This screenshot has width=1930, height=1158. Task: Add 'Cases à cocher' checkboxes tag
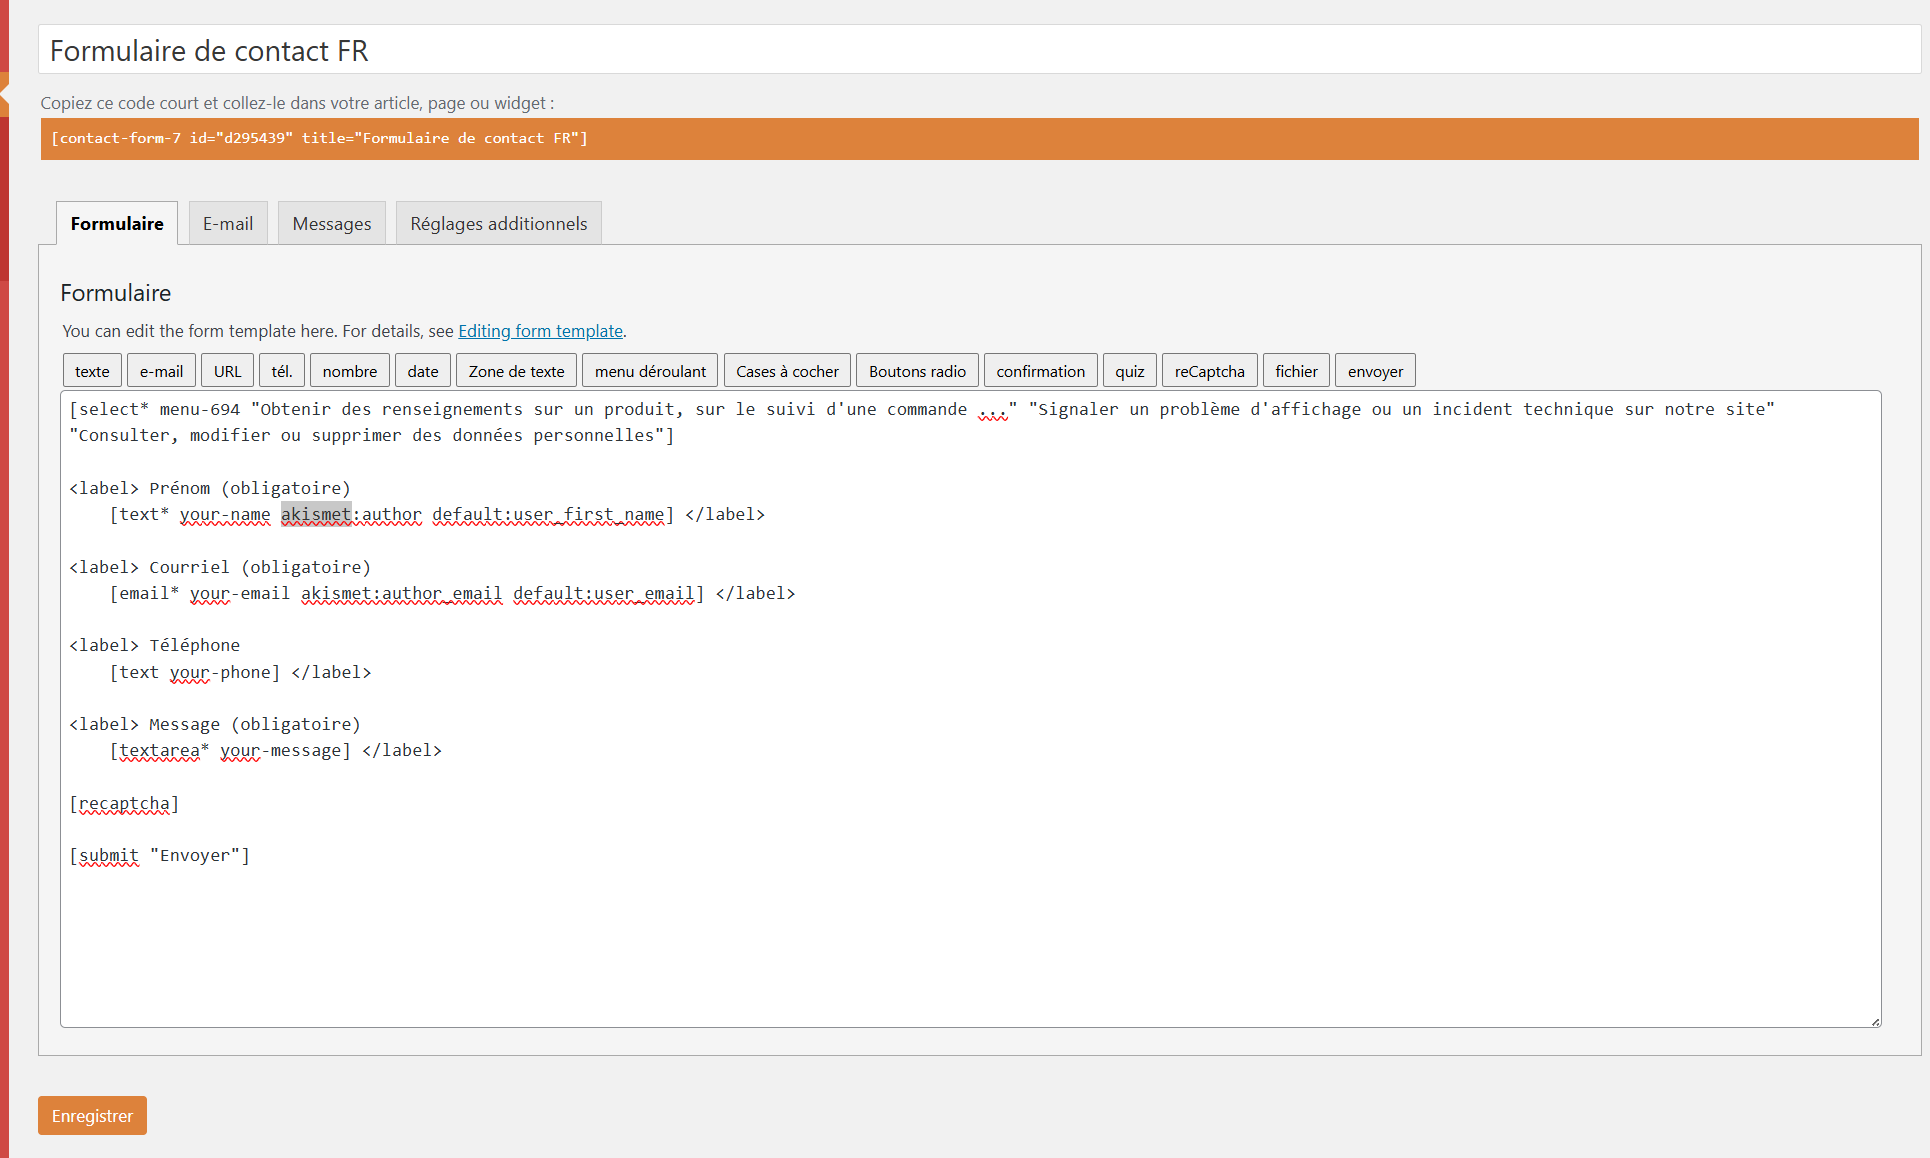point(787,371)
